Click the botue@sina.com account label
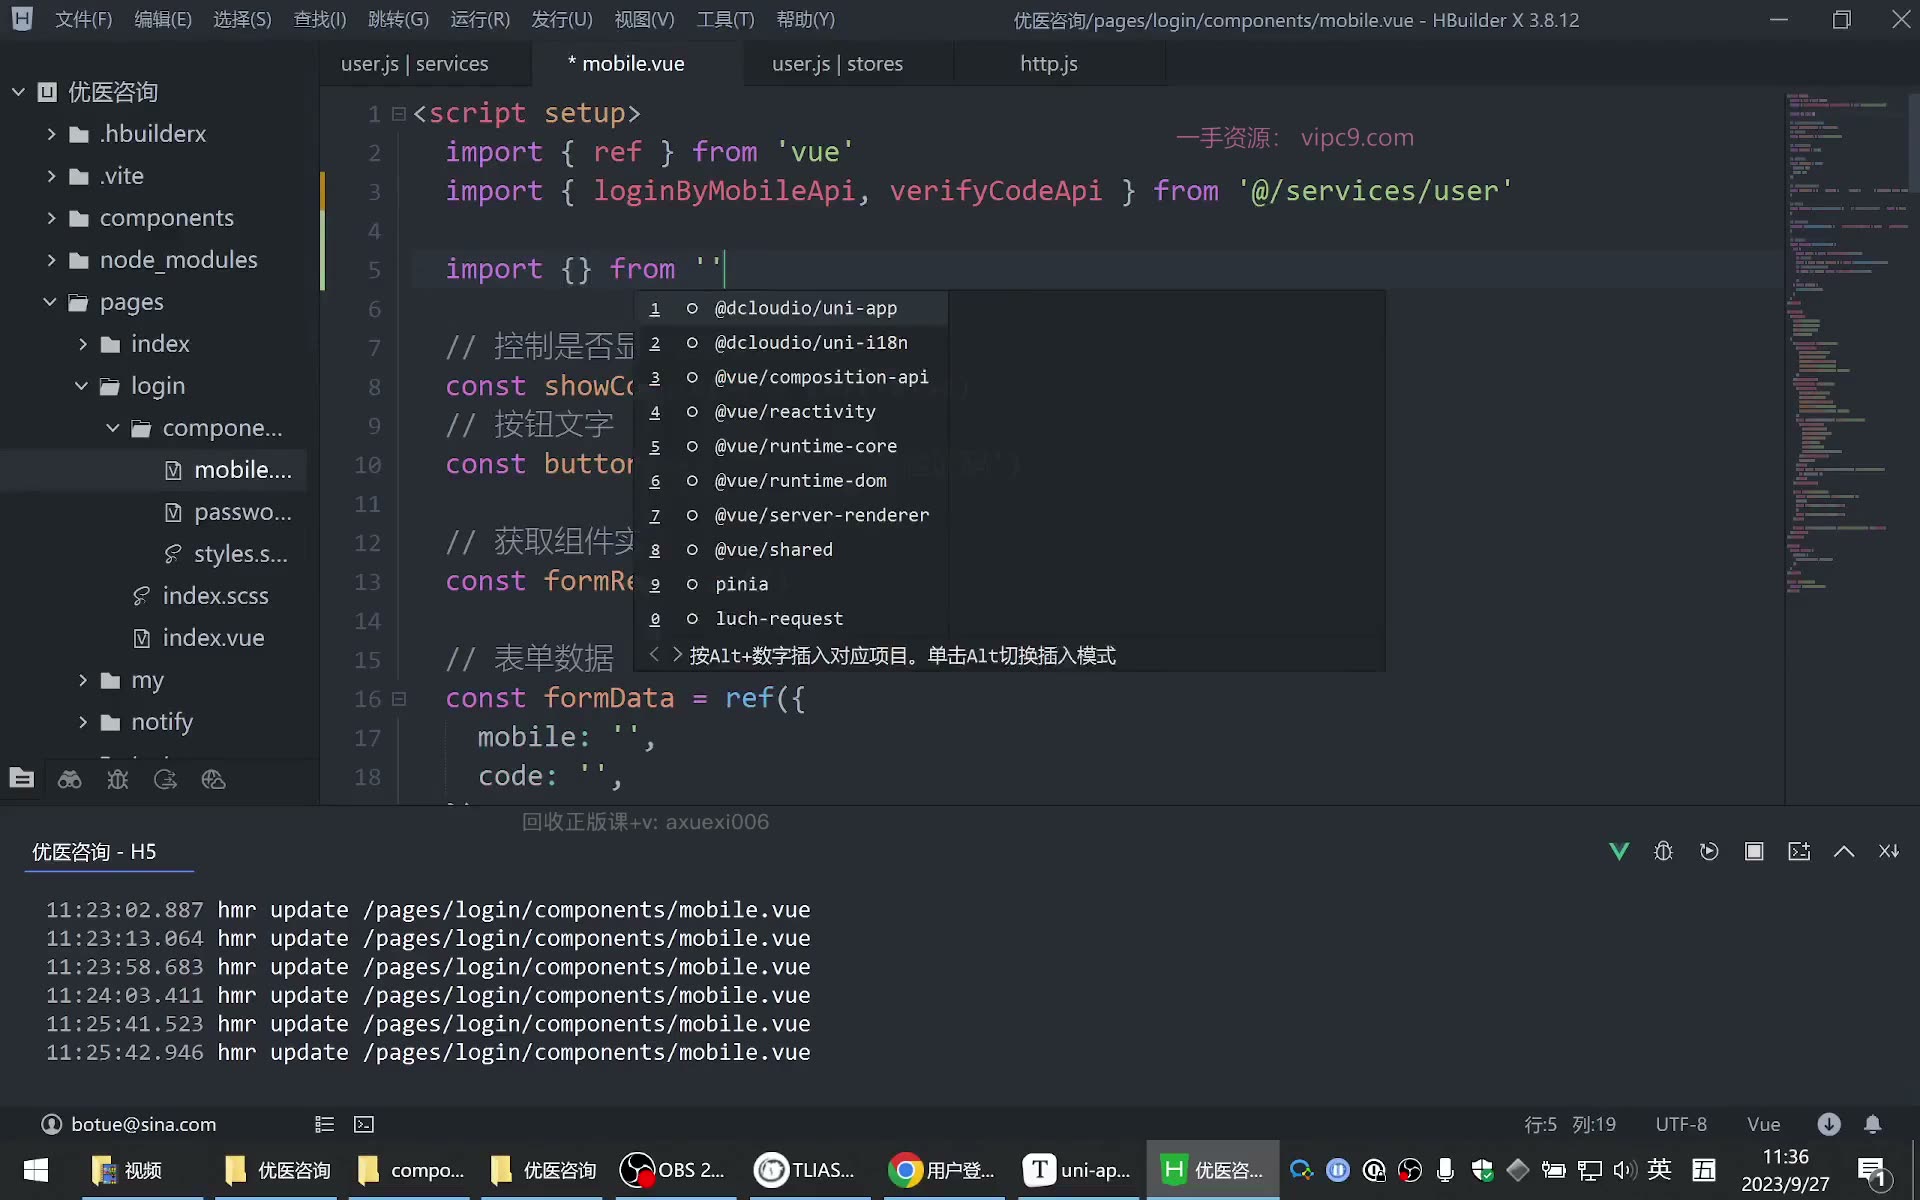The width and height of the screenshot is (1920, 1200). tap(144, 1124)
